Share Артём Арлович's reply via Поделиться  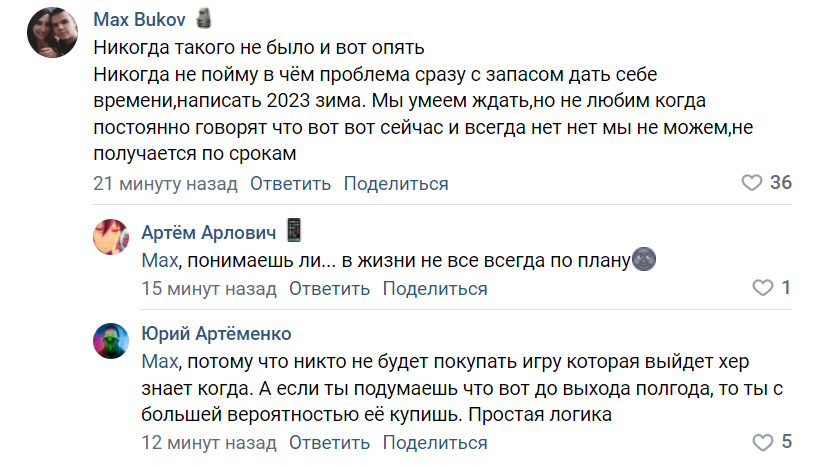(435, 289)
